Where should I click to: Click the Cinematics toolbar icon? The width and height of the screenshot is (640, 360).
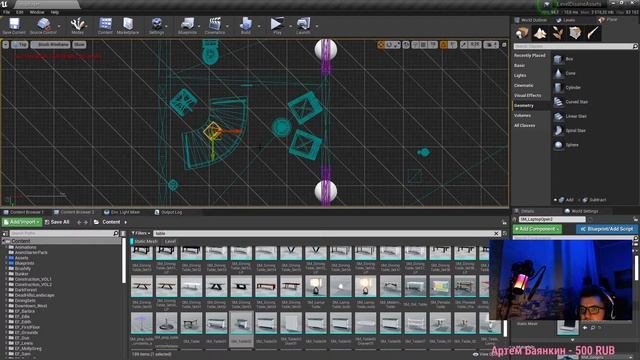pos(215,26)
